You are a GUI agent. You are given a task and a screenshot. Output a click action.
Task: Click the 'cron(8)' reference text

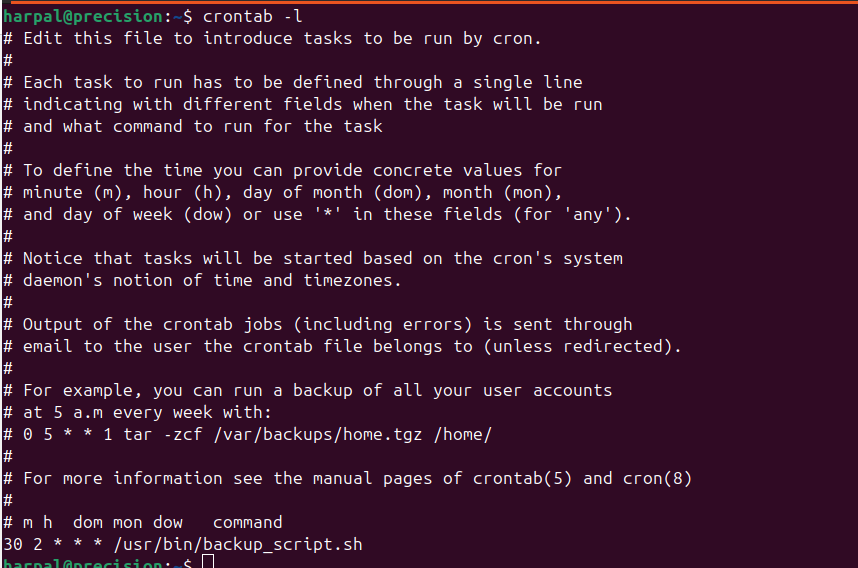click(x=657, y=478)
